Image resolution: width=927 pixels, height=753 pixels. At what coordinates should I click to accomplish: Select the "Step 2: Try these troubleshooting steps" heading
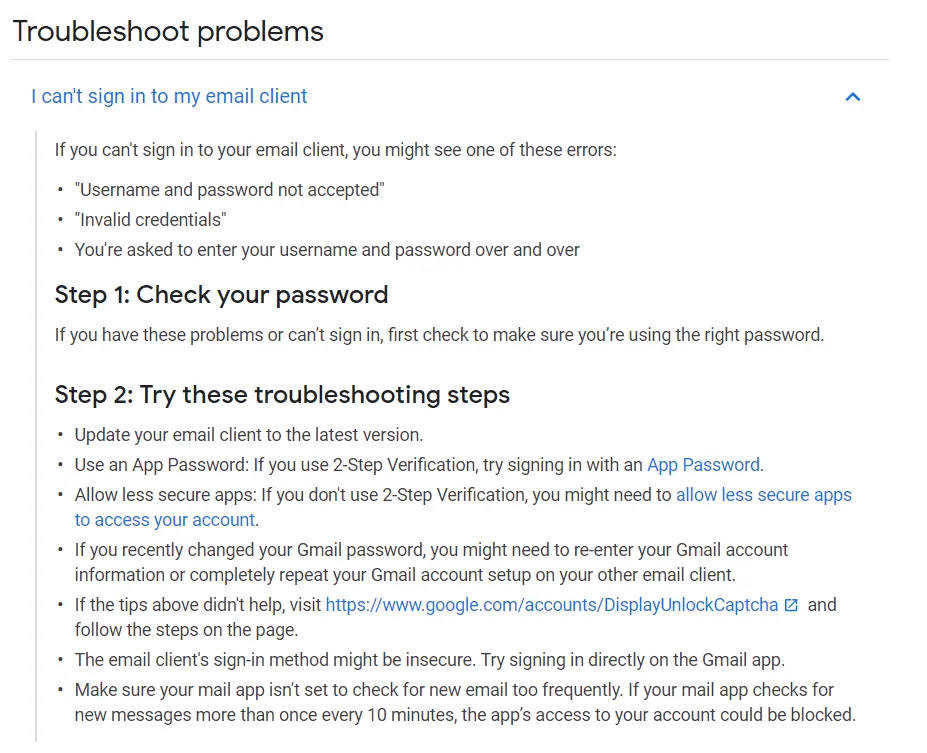coord(282,395)
